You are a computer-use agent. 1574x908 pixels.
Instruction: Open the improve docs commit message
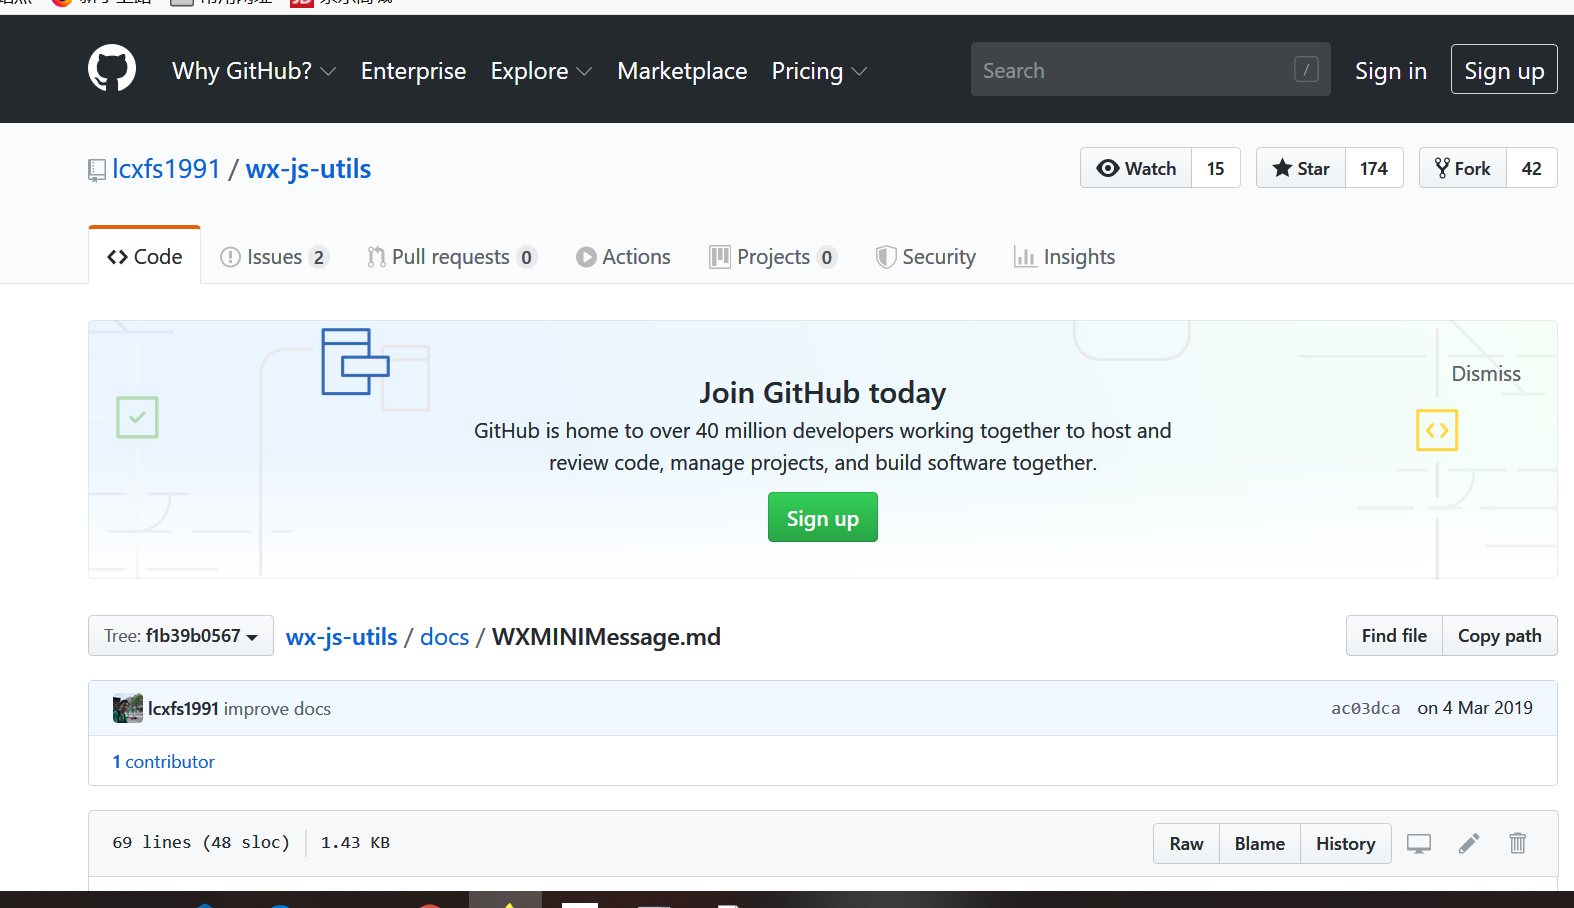click(277, 708)
